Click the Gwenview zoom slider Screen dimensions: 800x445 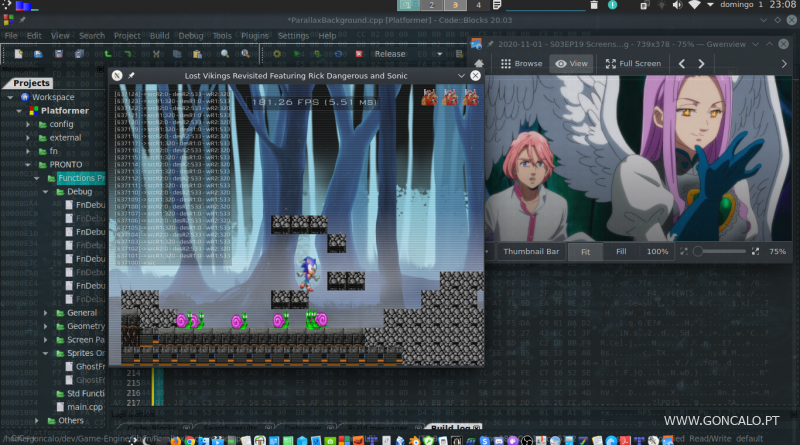tap(719, 251)
